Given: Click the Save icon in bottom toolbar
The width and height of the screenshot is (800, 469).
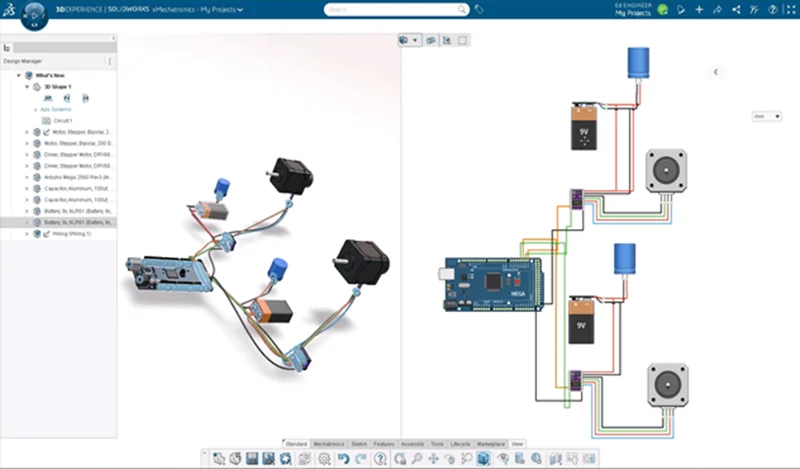Looking at the screenshot, I should (x=252, y=459).
